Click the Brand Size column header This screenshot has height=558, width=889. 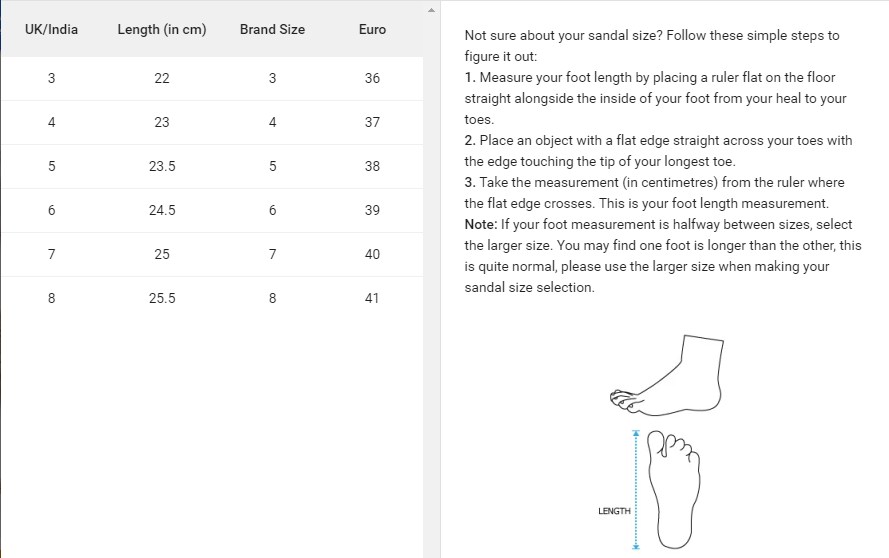(x=272, y=29)
